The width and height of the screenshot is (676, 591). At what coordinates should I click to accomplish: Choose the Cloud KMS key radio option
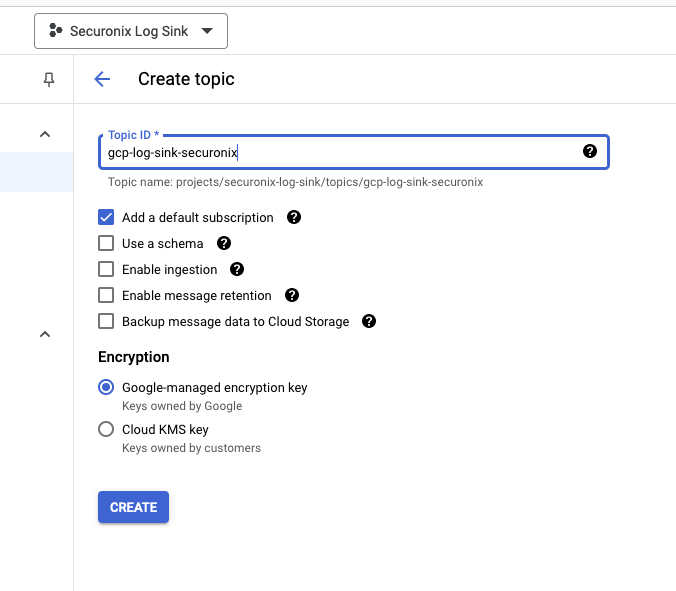[x=106, y=429]
